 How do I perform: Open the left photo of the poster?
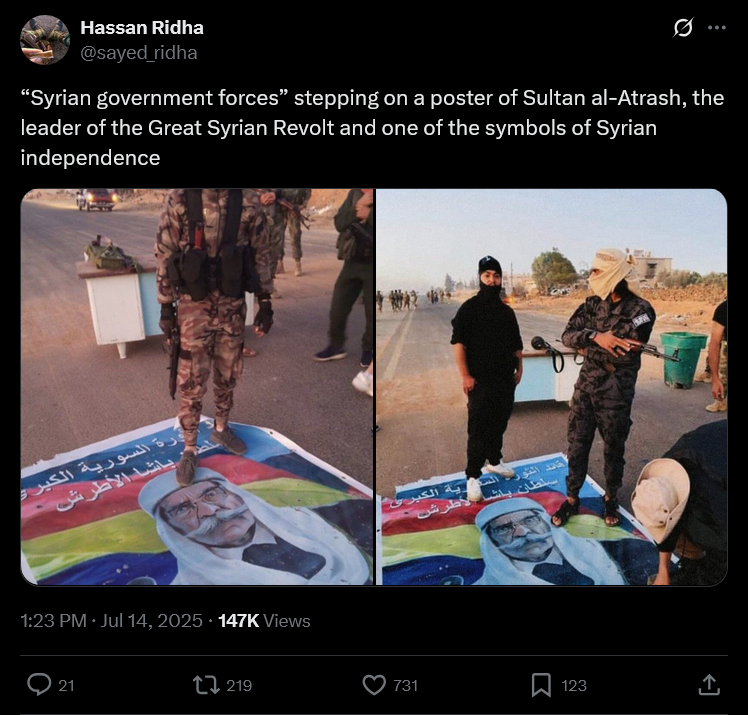[197, 387]
